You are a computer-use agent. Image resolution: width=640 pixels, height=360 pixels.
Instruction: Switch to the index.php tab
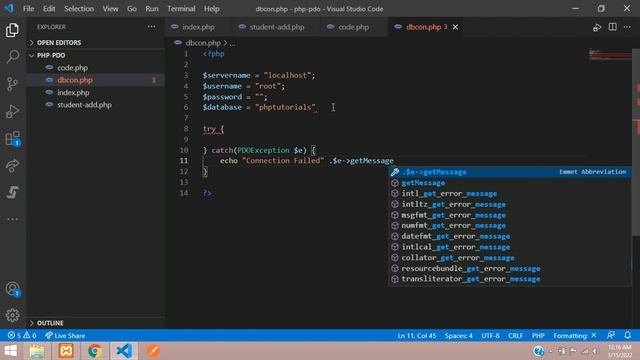[x=198, y=27]
